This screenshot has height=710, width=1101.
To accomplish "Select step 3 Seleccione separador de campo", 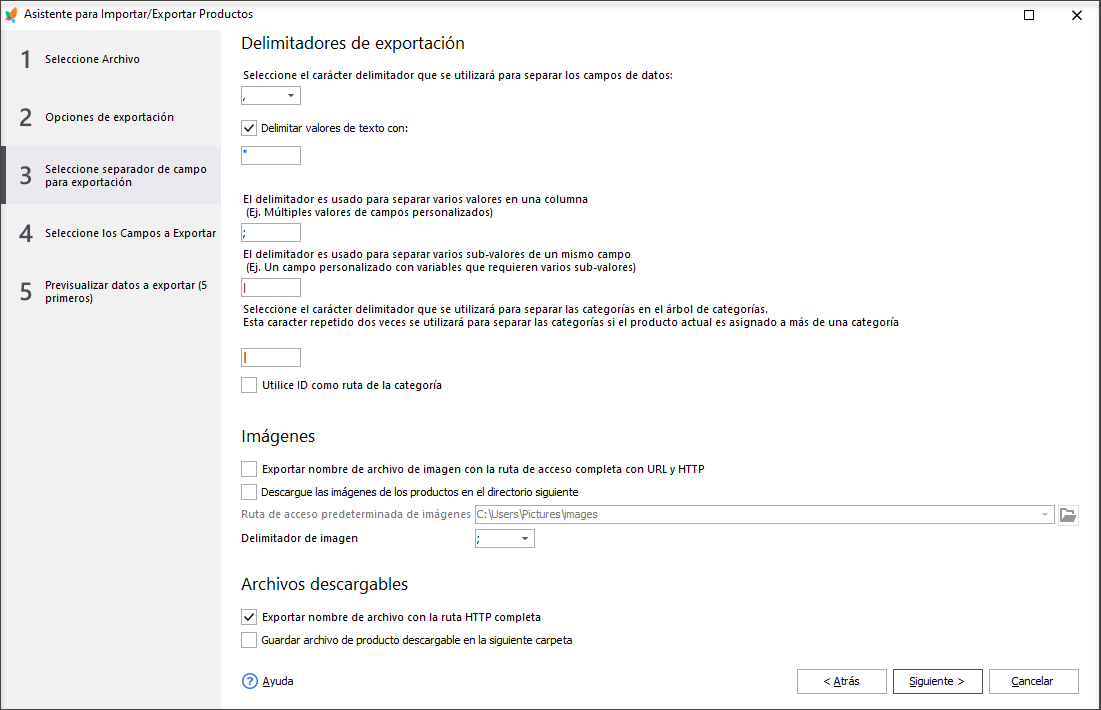I will pyautogui.click(x=111, y=175).
